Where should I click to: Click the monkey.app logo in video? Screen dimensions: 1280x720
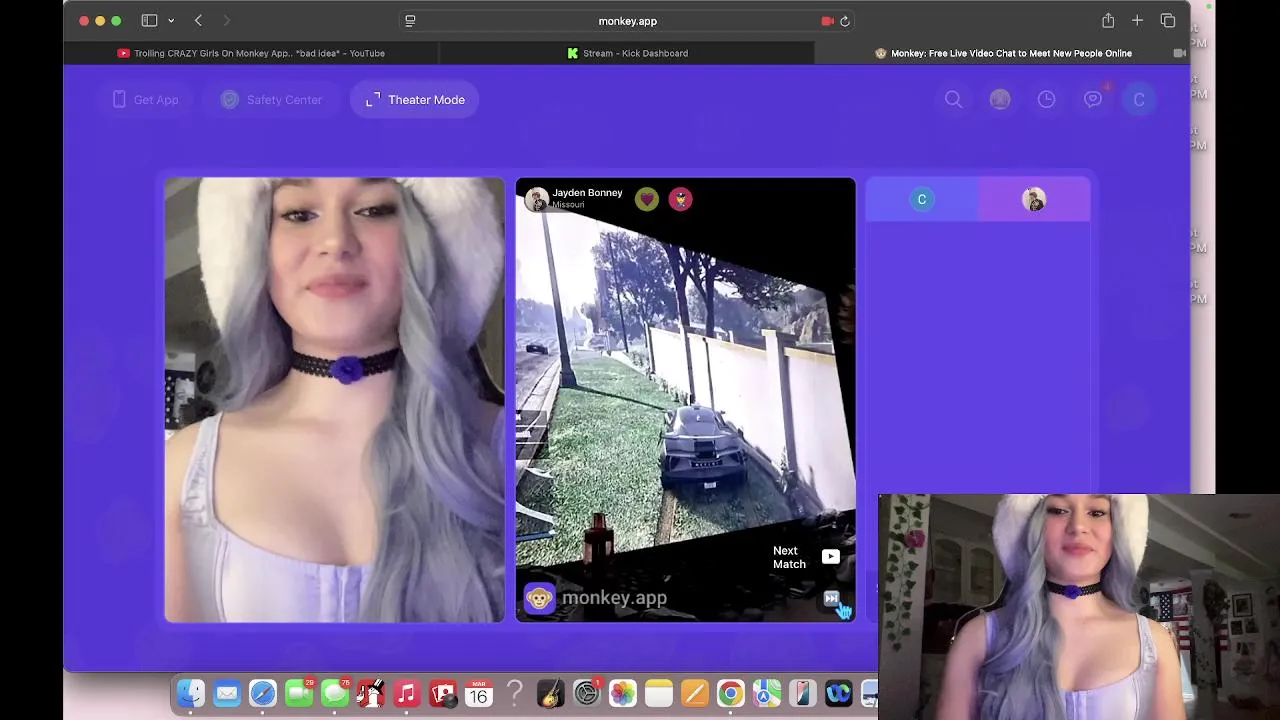pyautogui.click(x=596, y=598)
